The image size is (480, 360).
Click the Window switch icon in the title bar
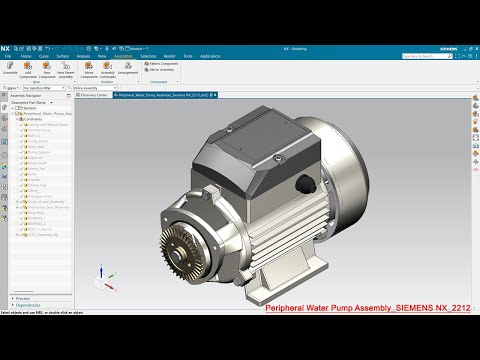pos(122,49)
